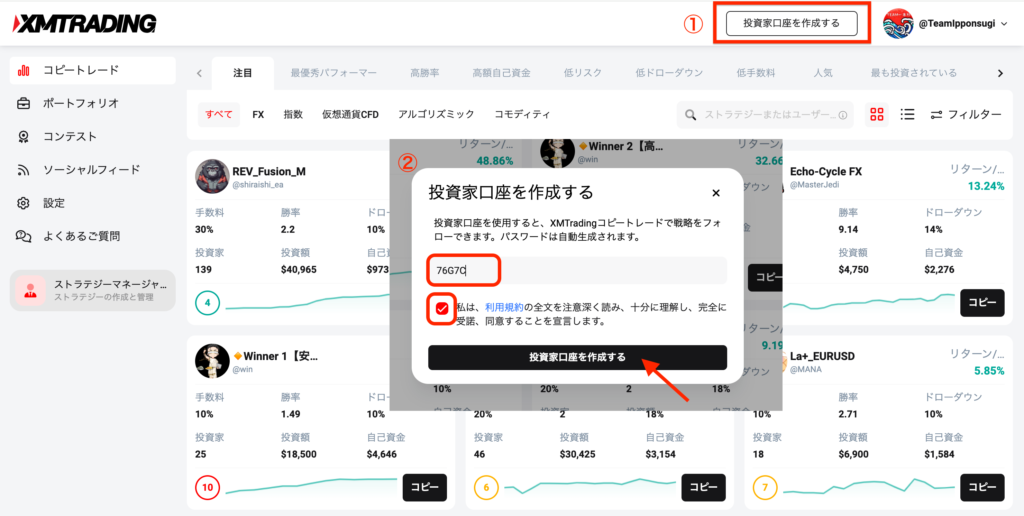Click the 13.24% return value
Image resolution: width=1024 pixels, height=516 pixels.
(x=985, y=186)
